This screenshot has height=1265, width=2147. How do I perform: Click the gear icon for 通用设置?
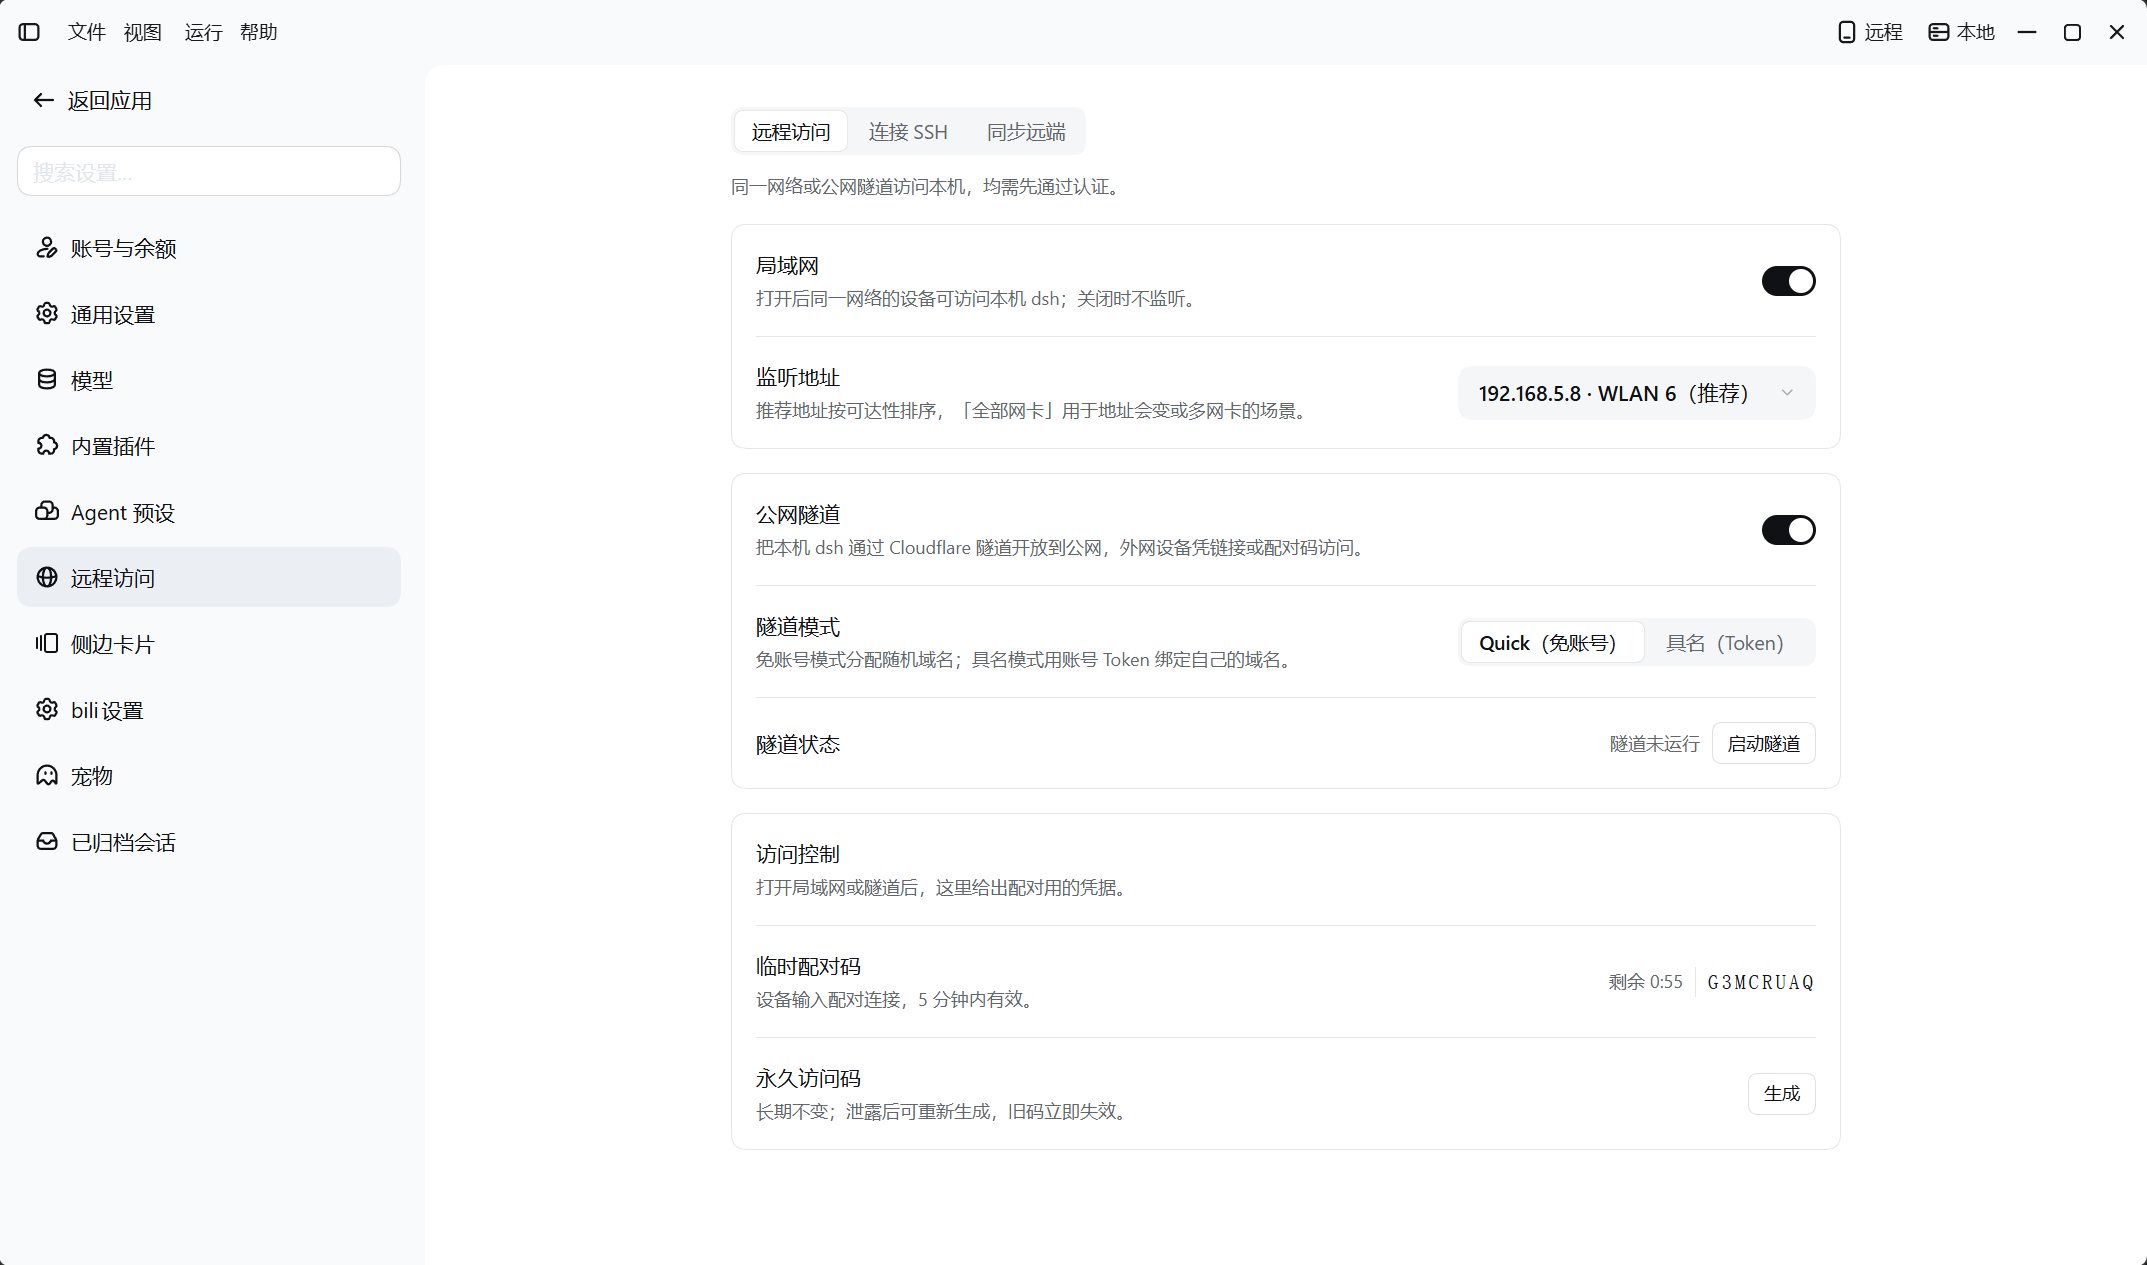[x=47, y=314]
